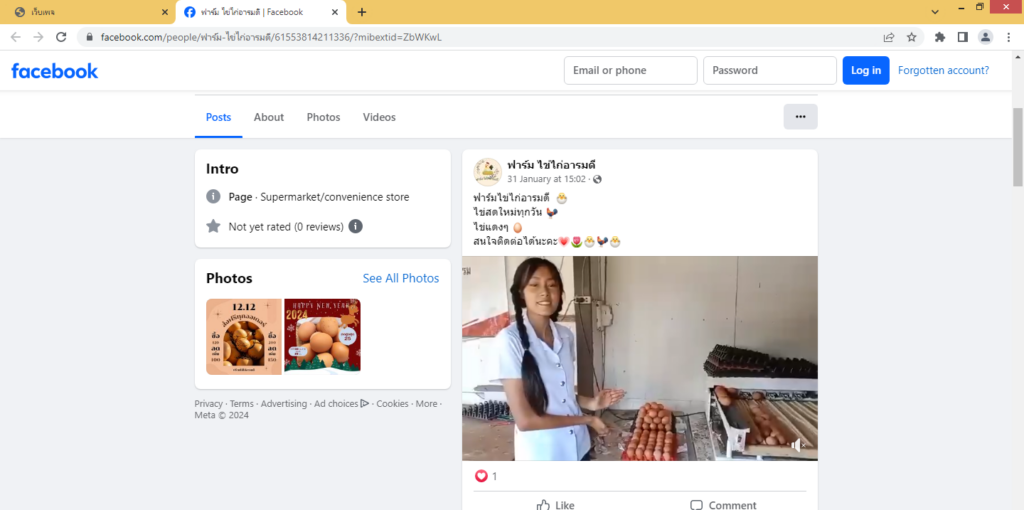The height and width of the screenshot is (510, 1024).
Task: Click the share page icon in address bar
Action: [x=888, y=37]
